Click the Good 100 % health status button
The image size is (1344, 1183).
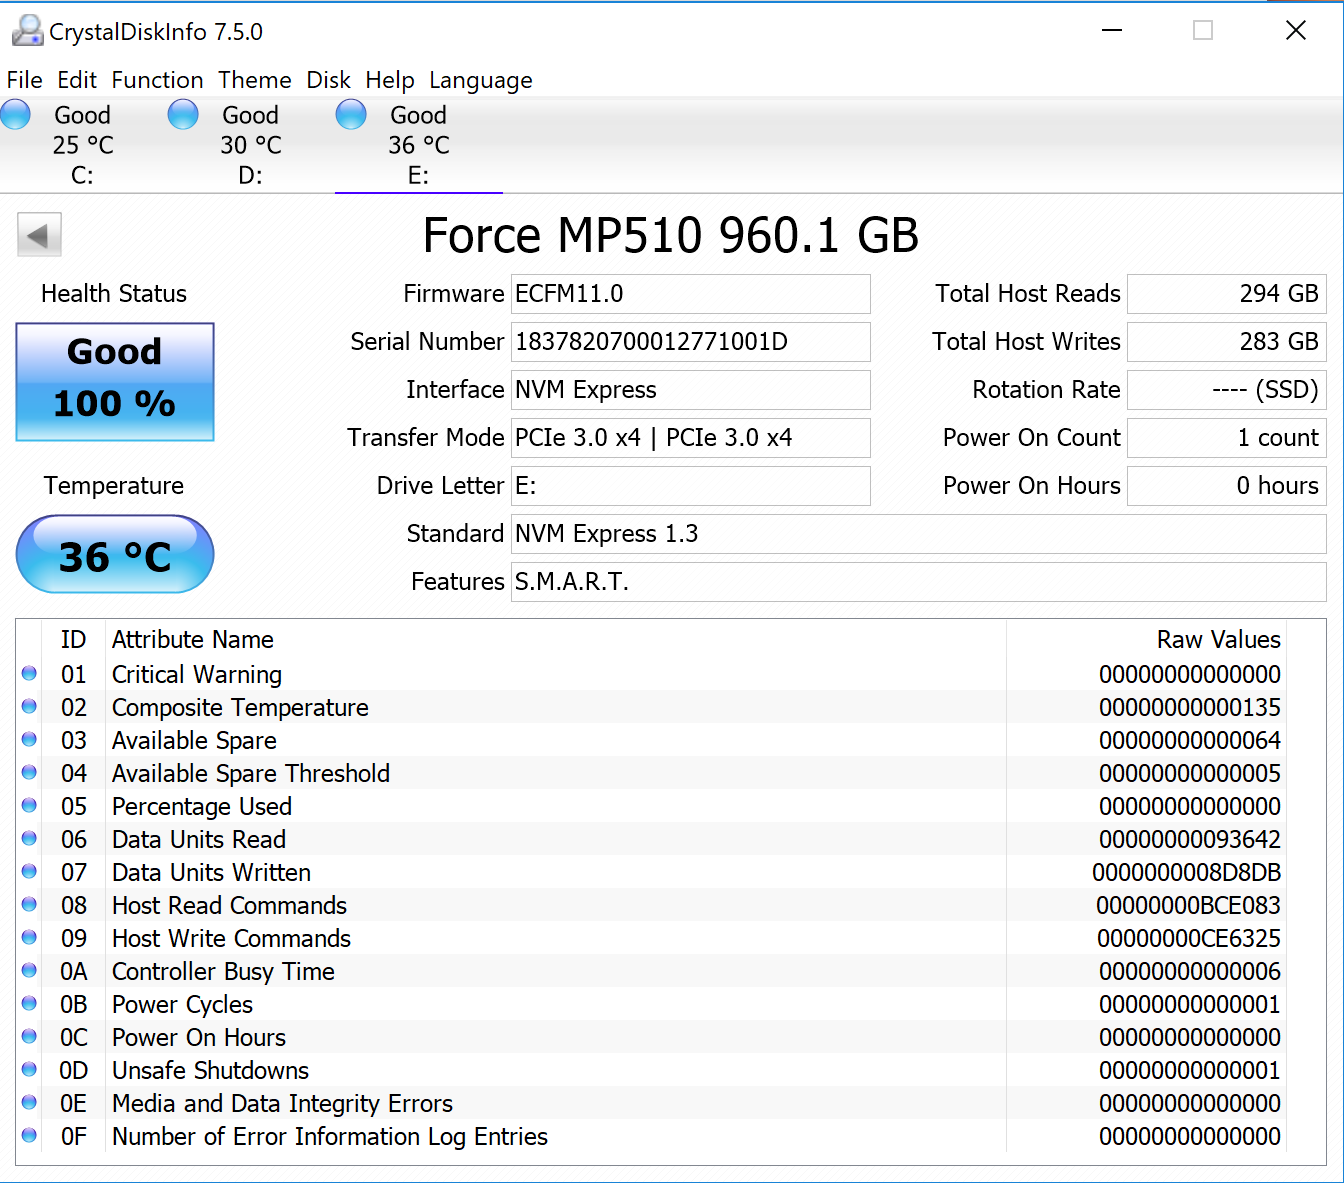(115, 381)
